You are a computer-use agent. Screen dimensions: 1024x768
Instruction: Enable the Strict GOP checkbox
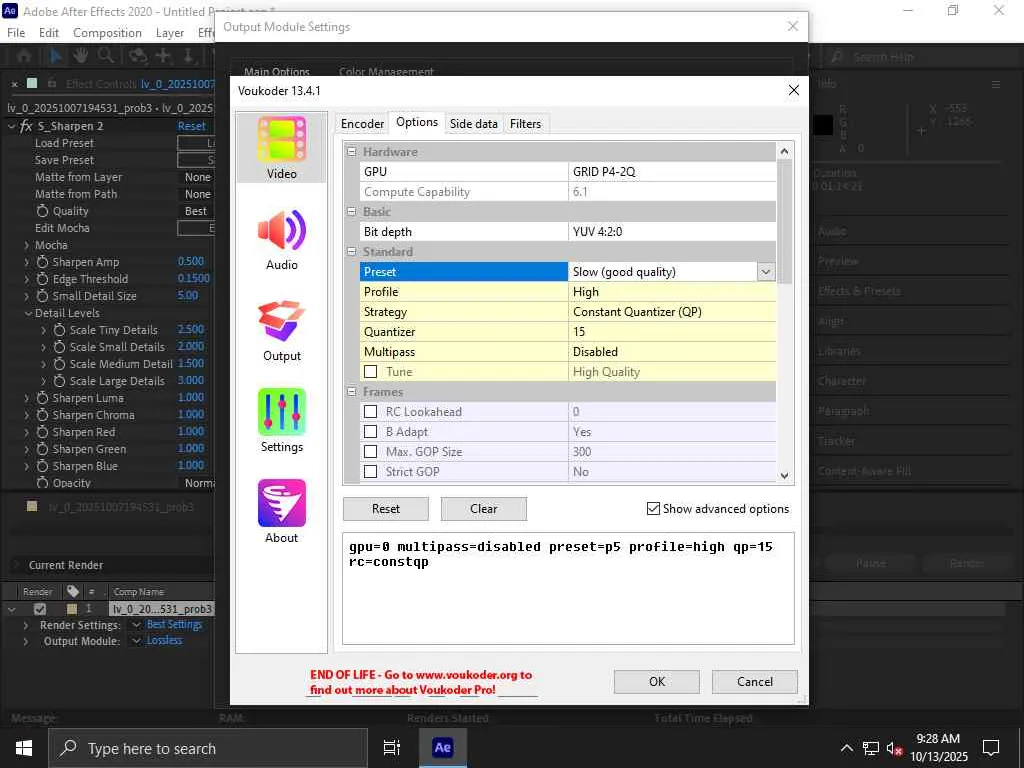(370, 472)
